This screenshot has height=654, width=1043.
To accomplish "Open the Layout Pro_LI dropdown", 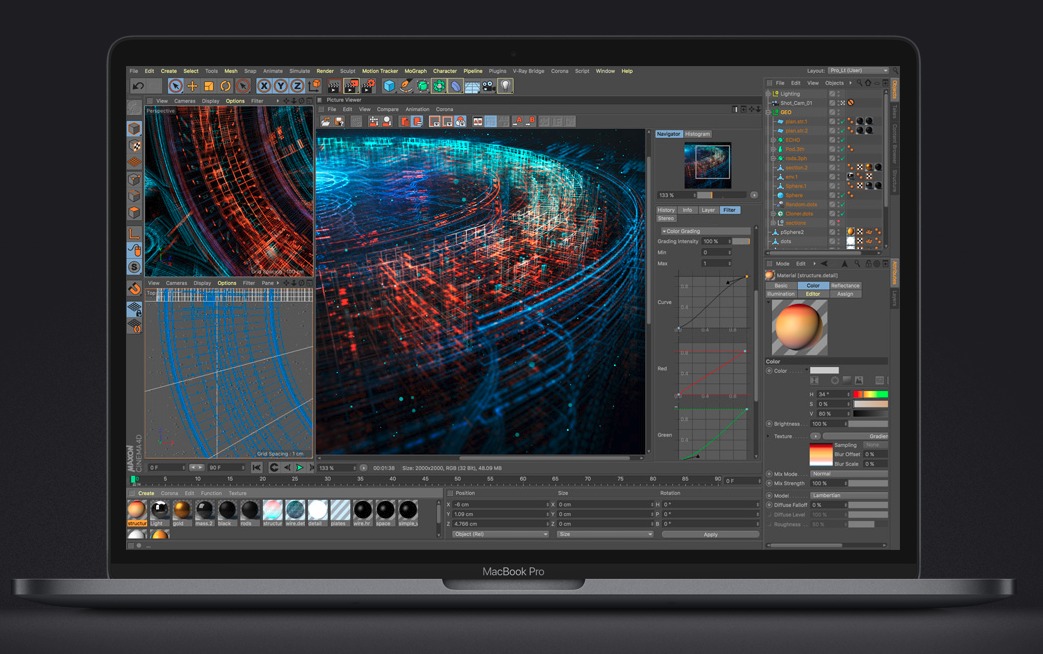I will [858, 71].
